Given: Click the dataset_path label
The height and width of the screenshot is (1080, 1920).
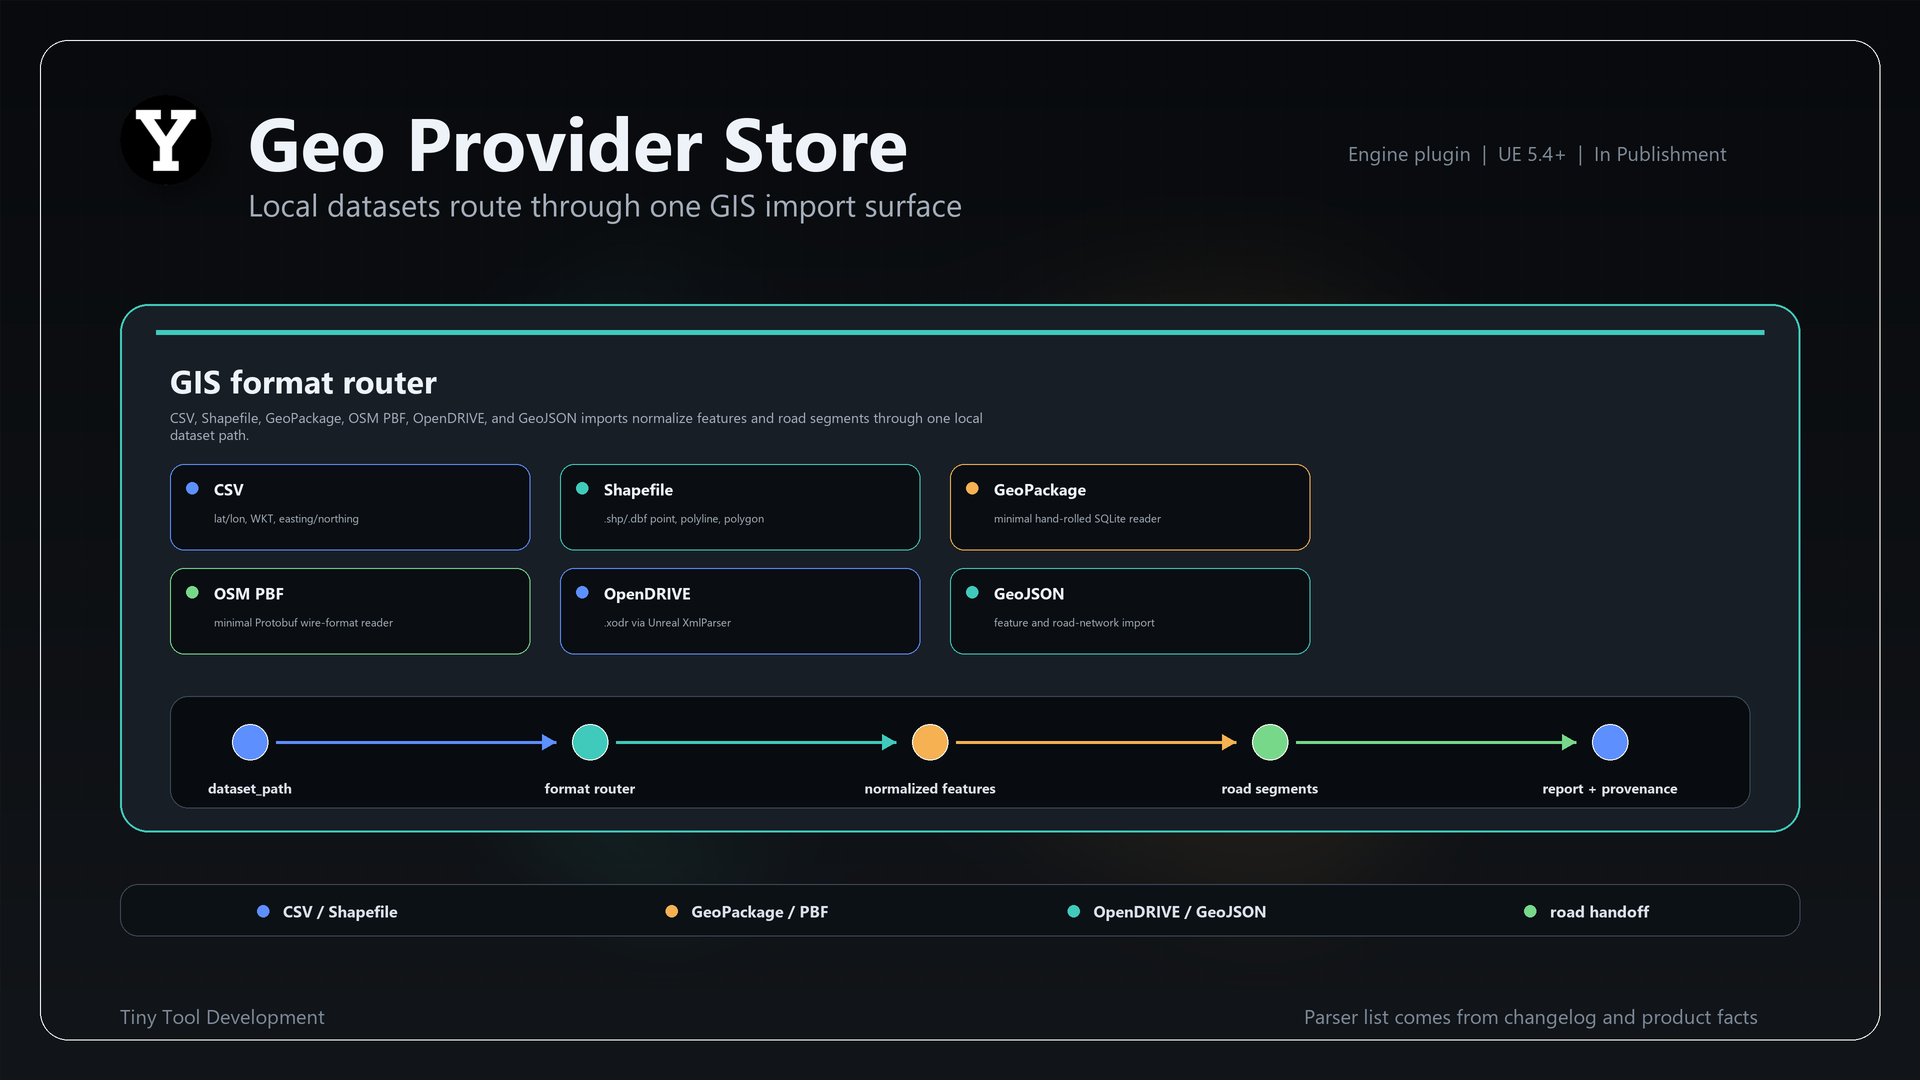Looking at the screenshot, I should click(250, 789).
